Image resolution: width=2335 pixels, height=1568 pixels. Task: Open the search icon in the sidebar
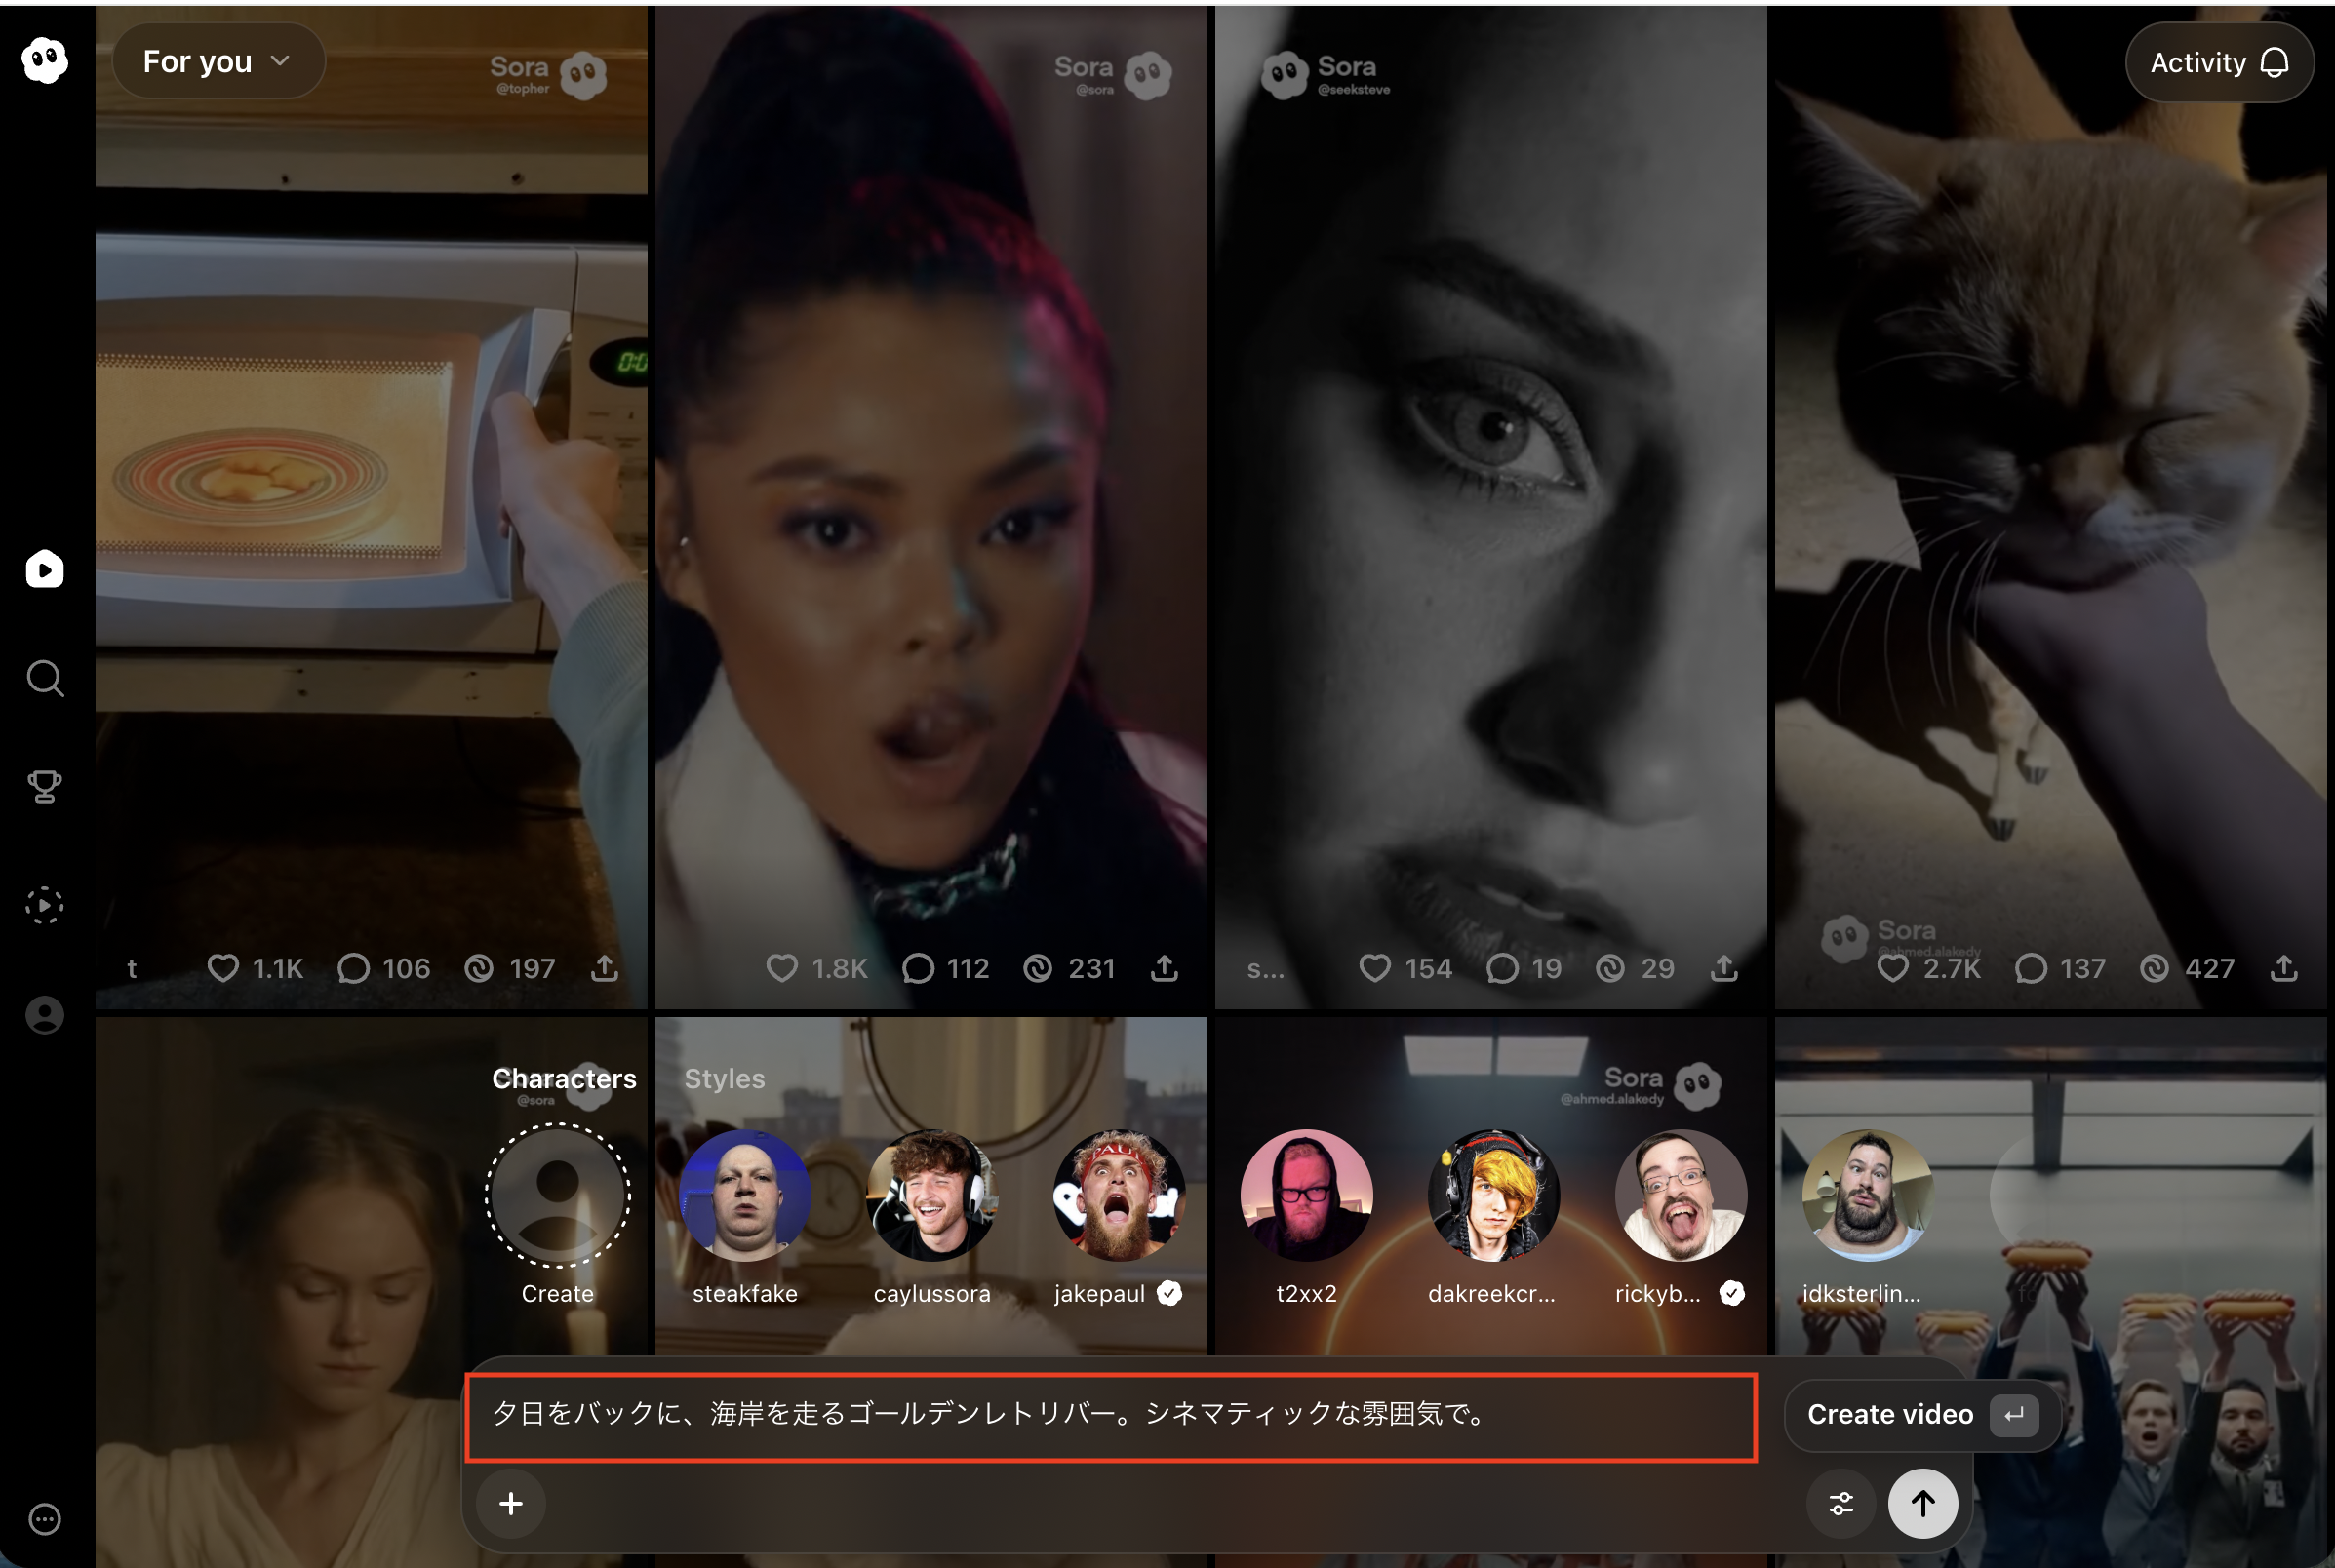tap(45, 679)
